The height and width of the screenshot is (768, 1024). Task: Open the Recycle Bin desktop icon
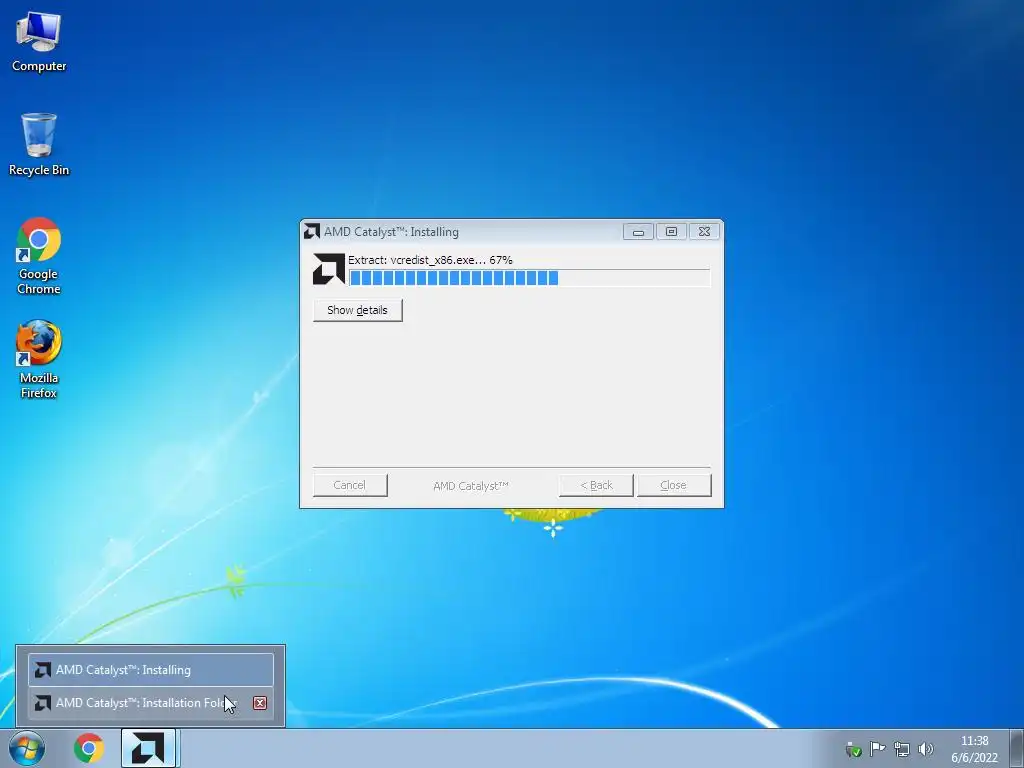(x=39, y=144)
